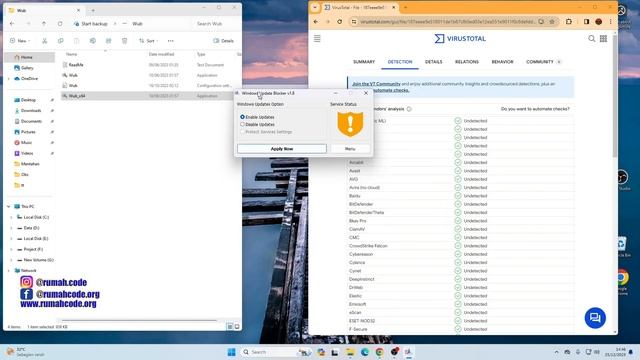Open the VirusTotal chat bubble button
640x360 pixels.
pos(595,318)
